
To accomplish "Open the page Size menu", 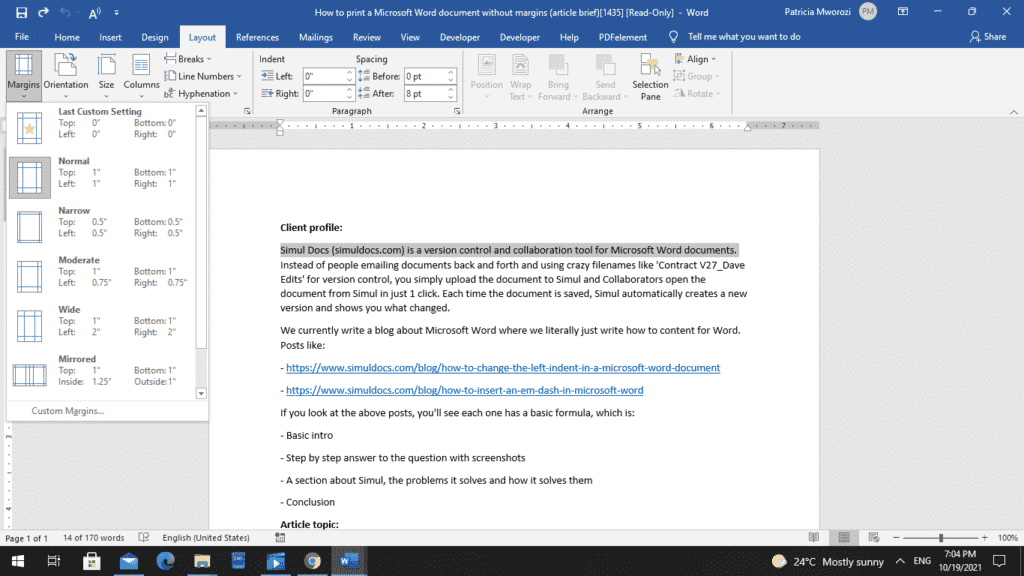I will coord(106,75).
